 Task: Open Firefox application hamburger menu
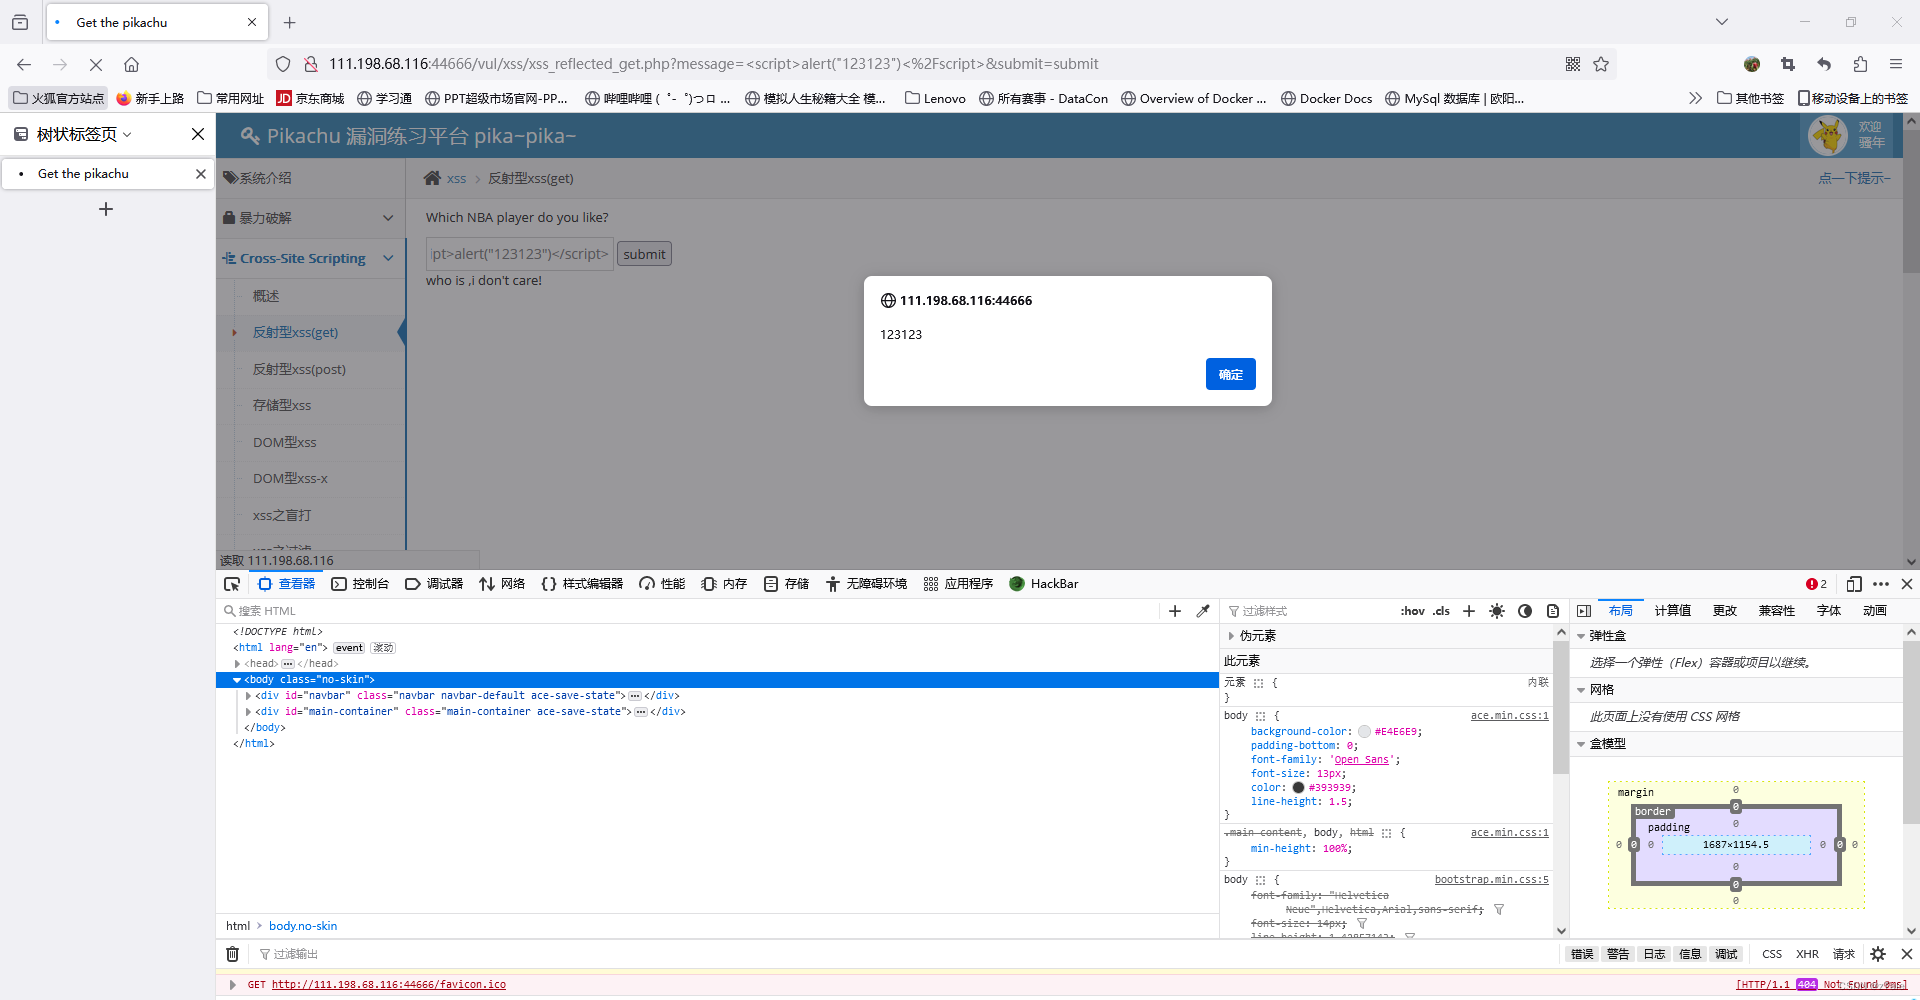pyautogui.click(x=1896, y=64)
